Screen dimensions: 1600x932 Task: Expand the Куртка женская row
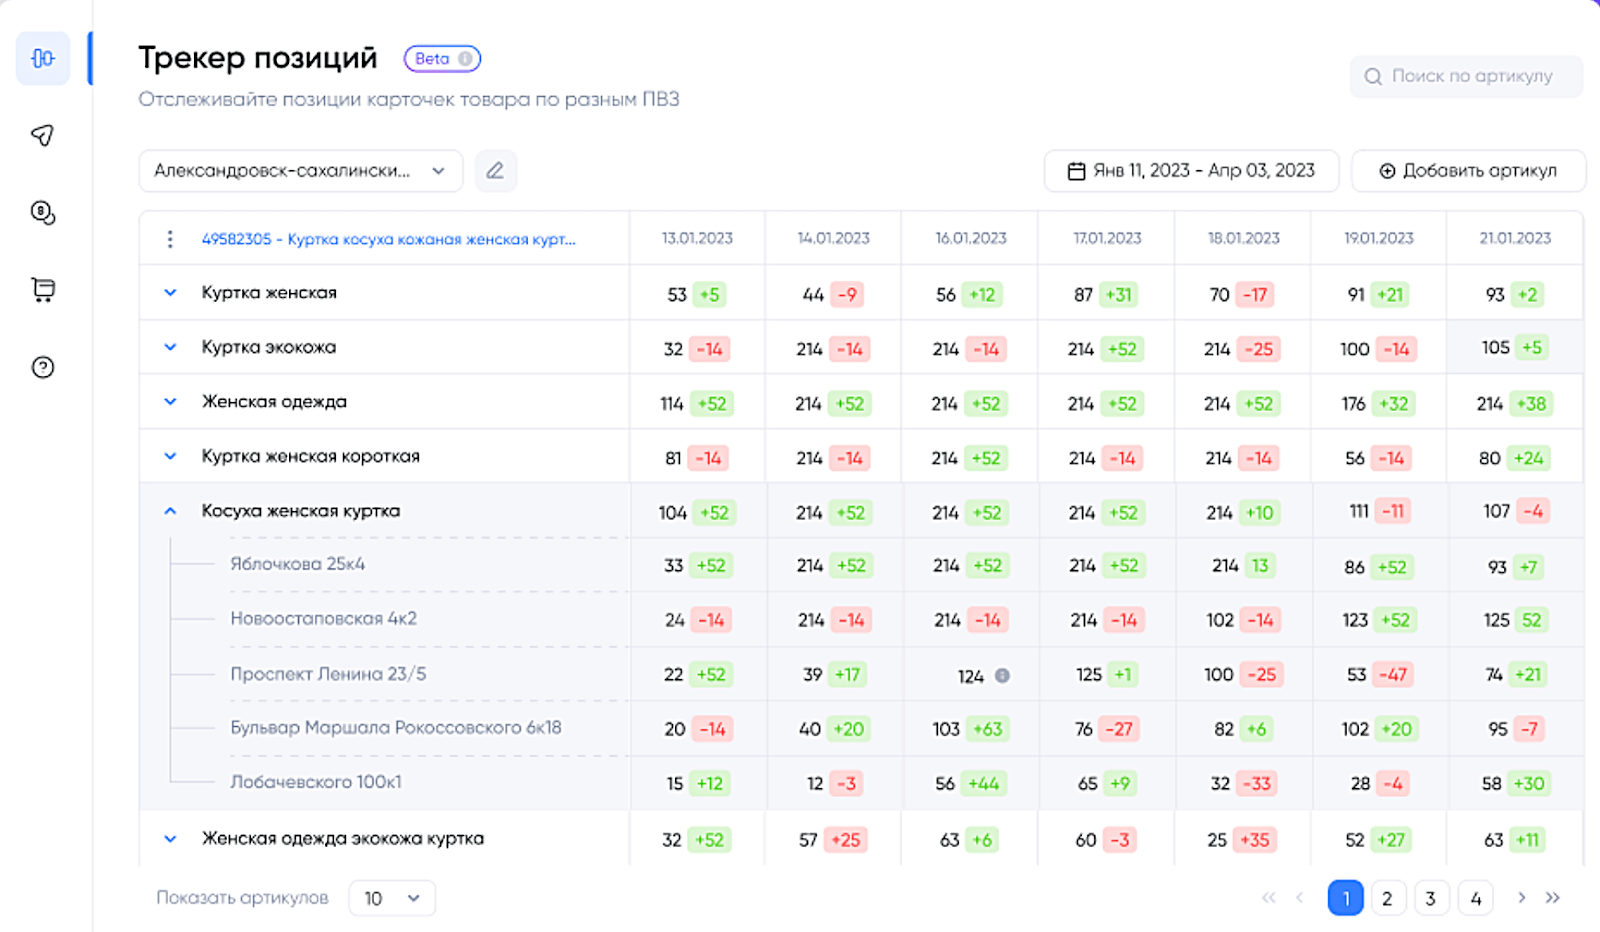pyautogui.click(x=170, y=293)
